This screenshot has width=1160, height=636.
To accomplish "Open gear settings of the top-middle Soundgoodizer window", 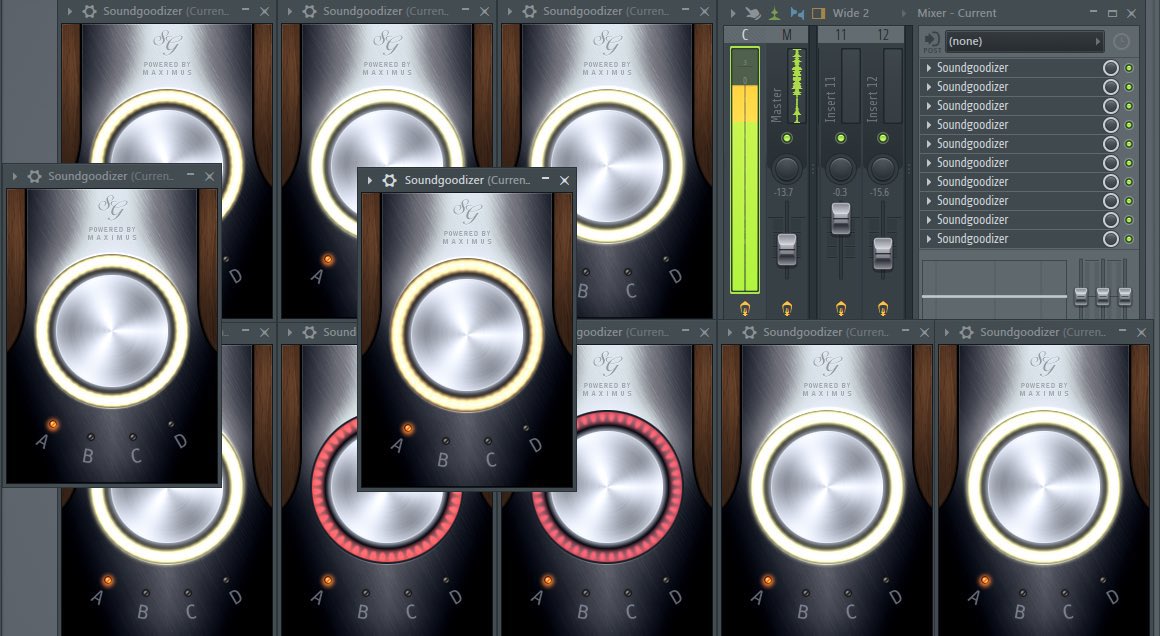I will [309, 11].
